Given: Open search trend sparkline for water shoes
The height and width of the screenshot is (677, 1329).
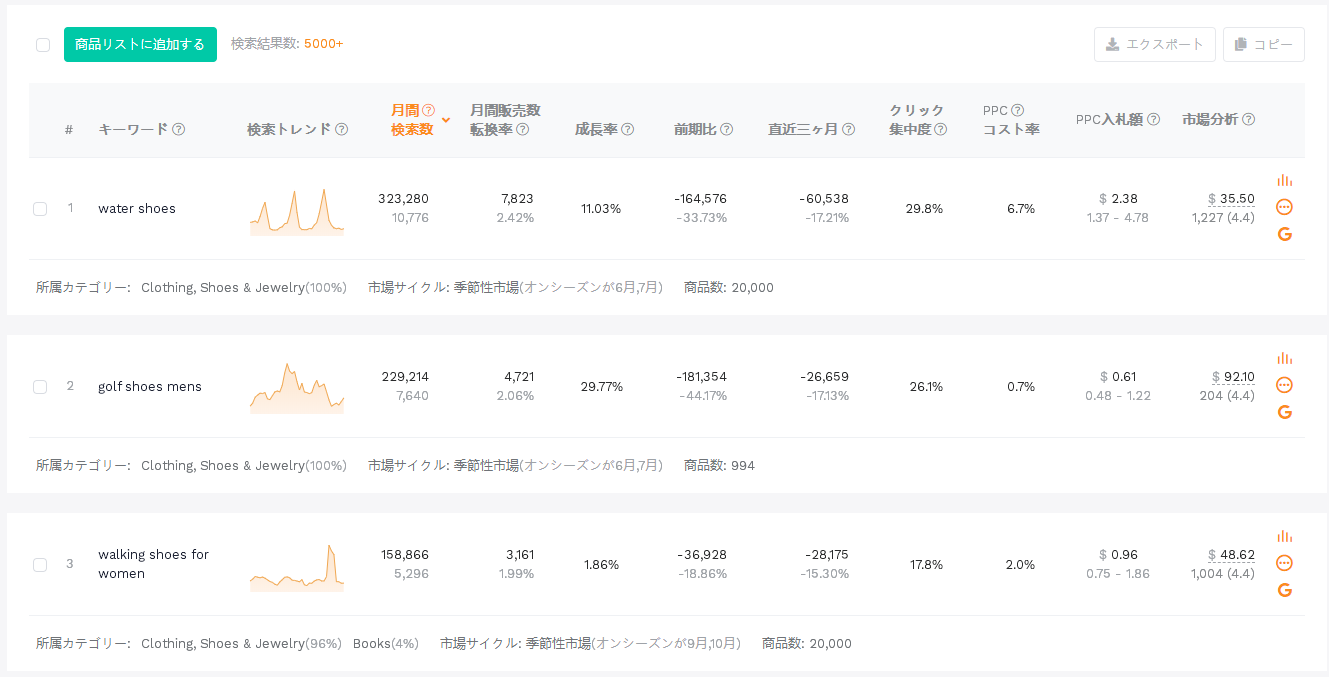Looking at the screenshot, I should coord(296,211).
